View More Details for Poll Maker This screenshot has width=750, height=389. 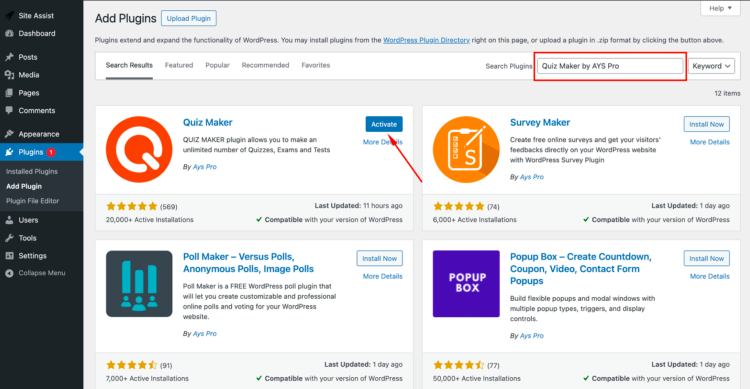383,277
